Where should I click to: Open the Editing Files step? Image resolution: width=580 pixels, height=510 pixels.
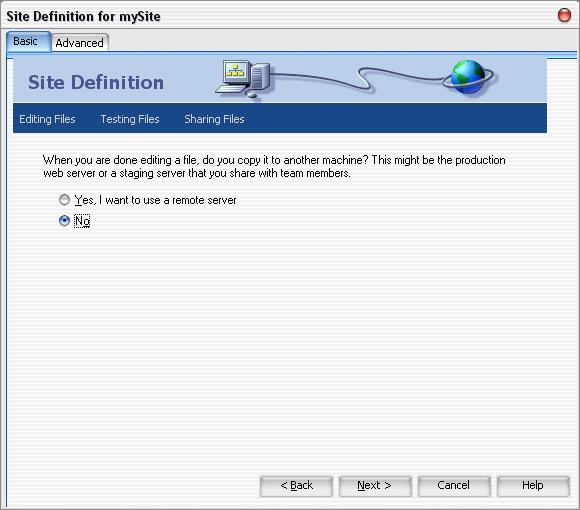coord(47,119)
